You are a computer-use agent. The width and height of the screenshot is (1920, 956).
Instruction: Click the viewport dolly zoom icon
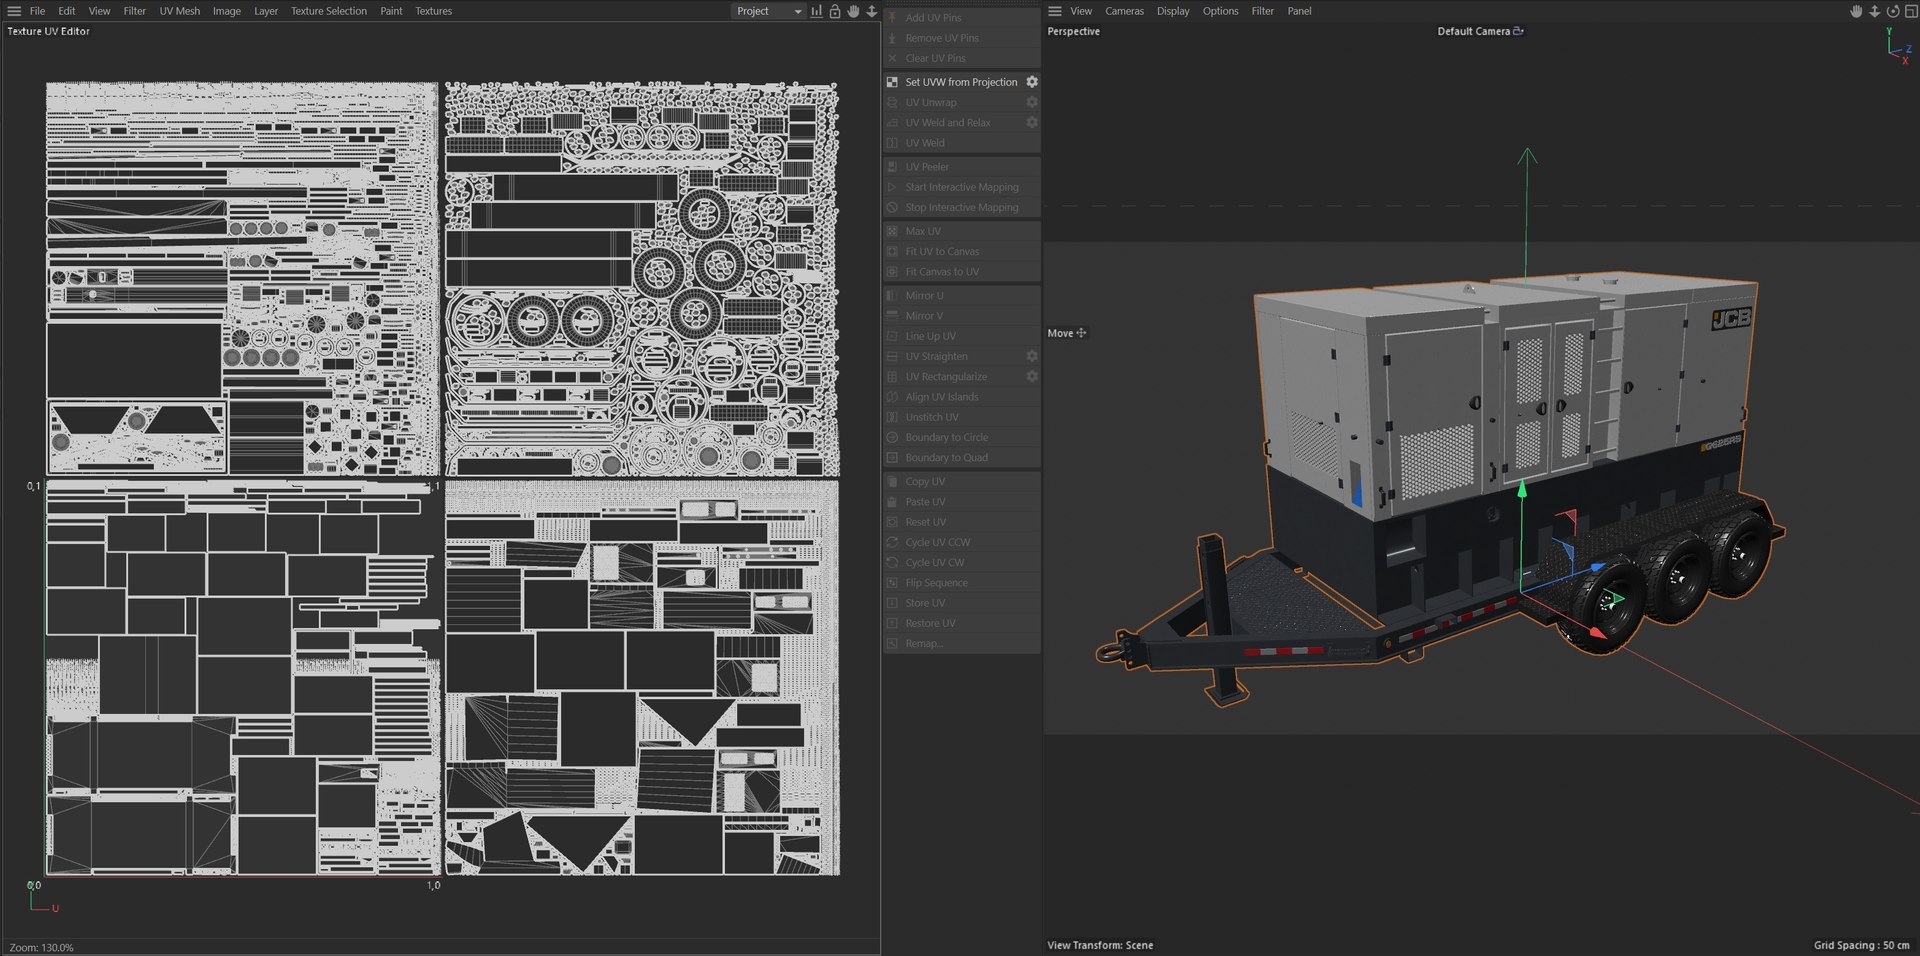[1875, 11]
